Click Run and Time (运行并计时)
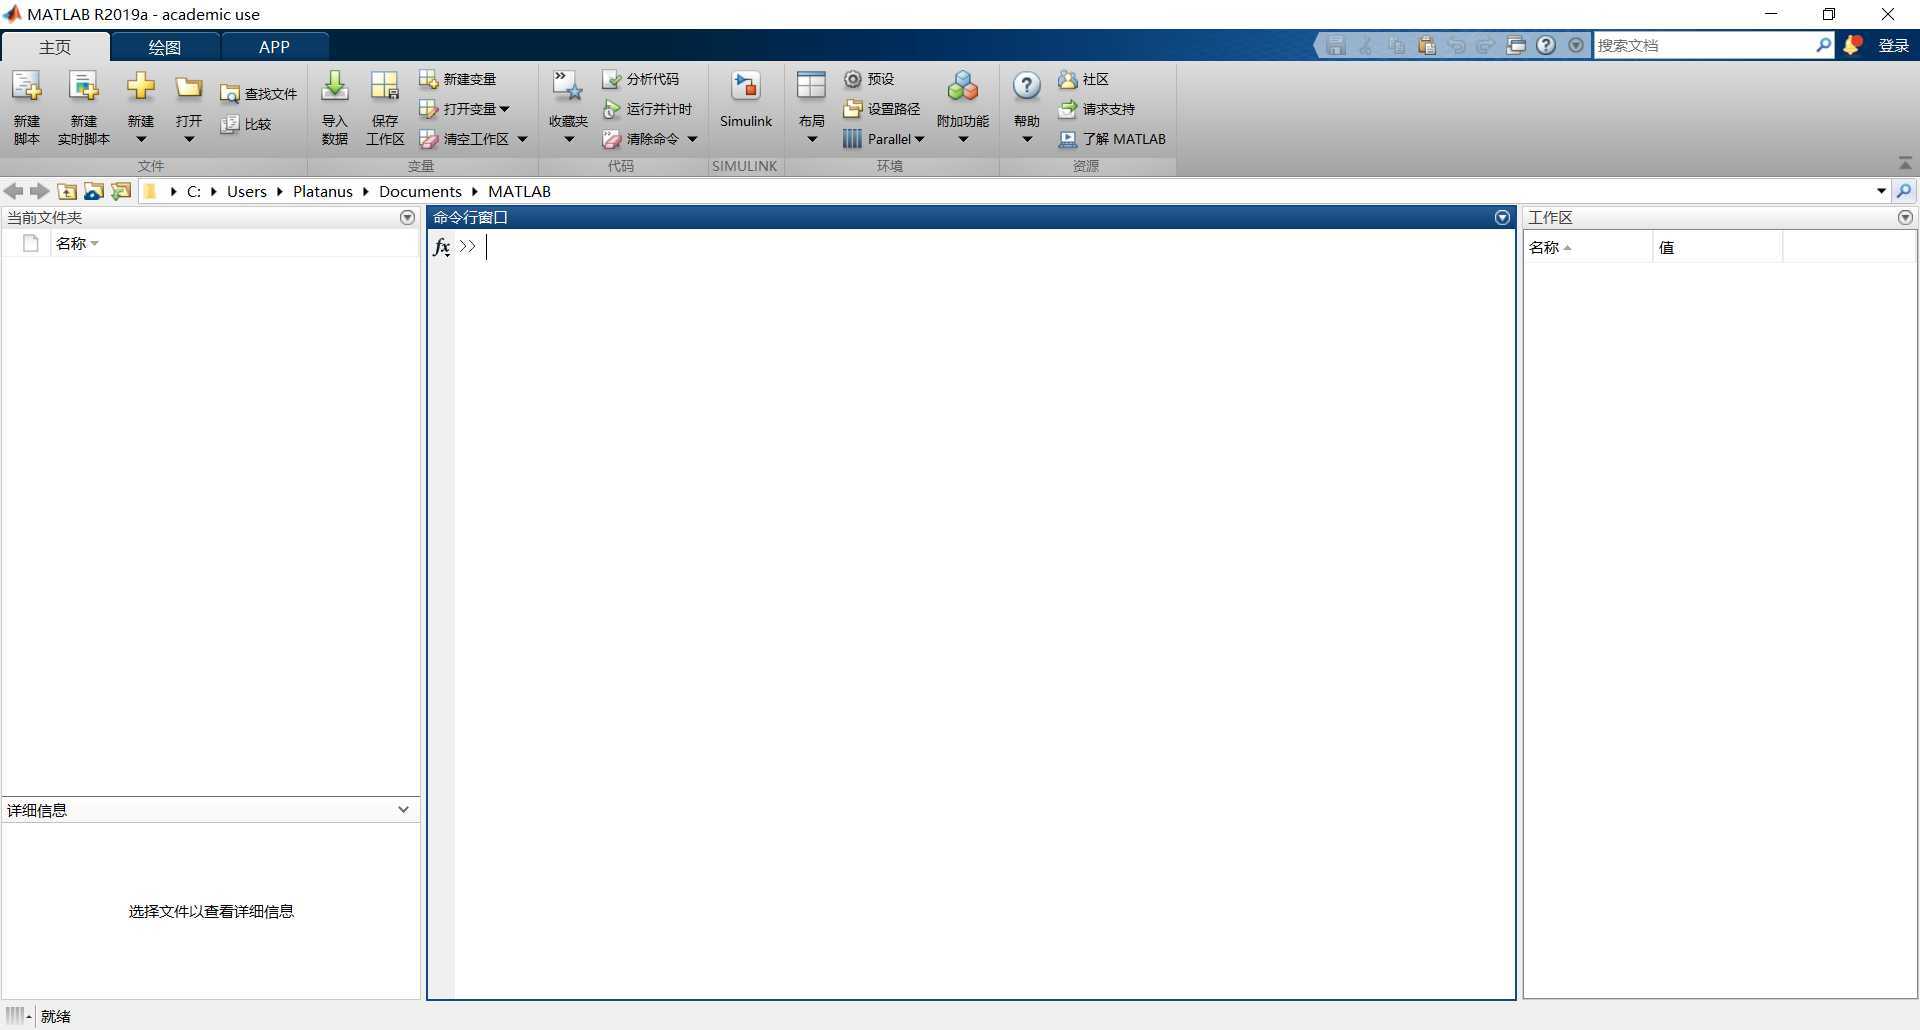Screen dimensions: 1920x1030 647,109
